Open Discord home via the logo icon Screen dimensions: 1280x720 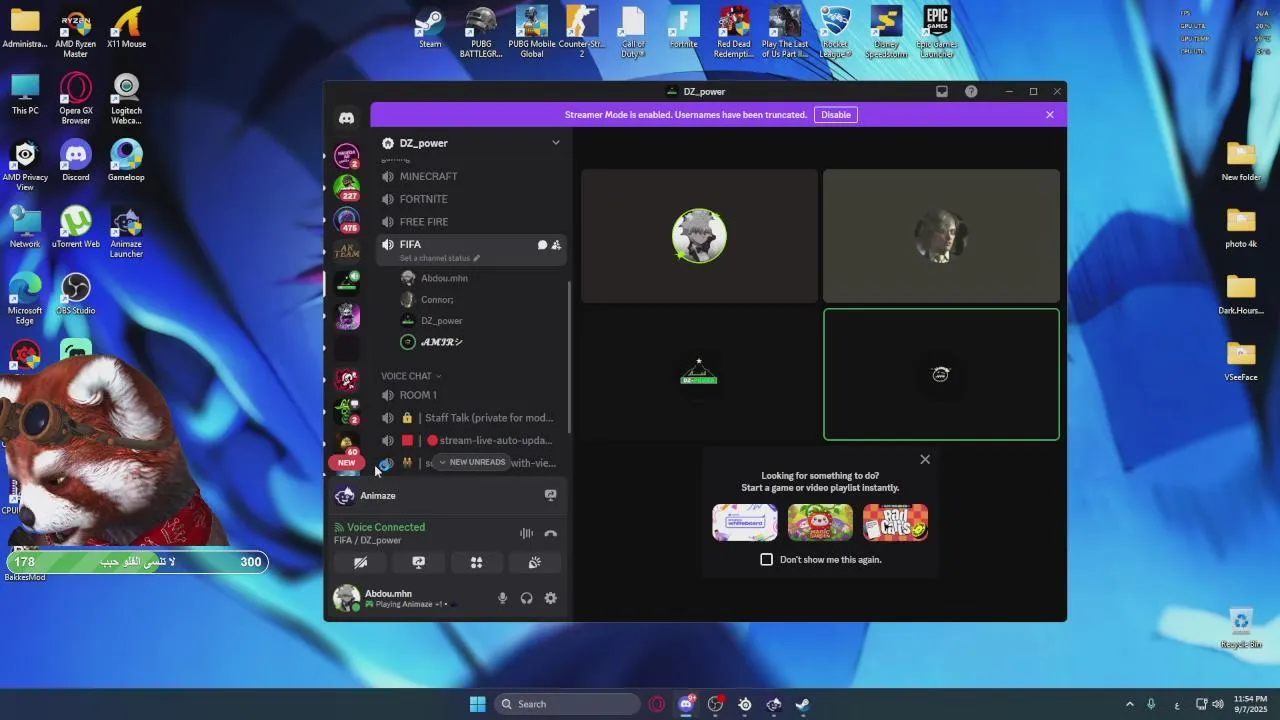click(x=346, y=118)
